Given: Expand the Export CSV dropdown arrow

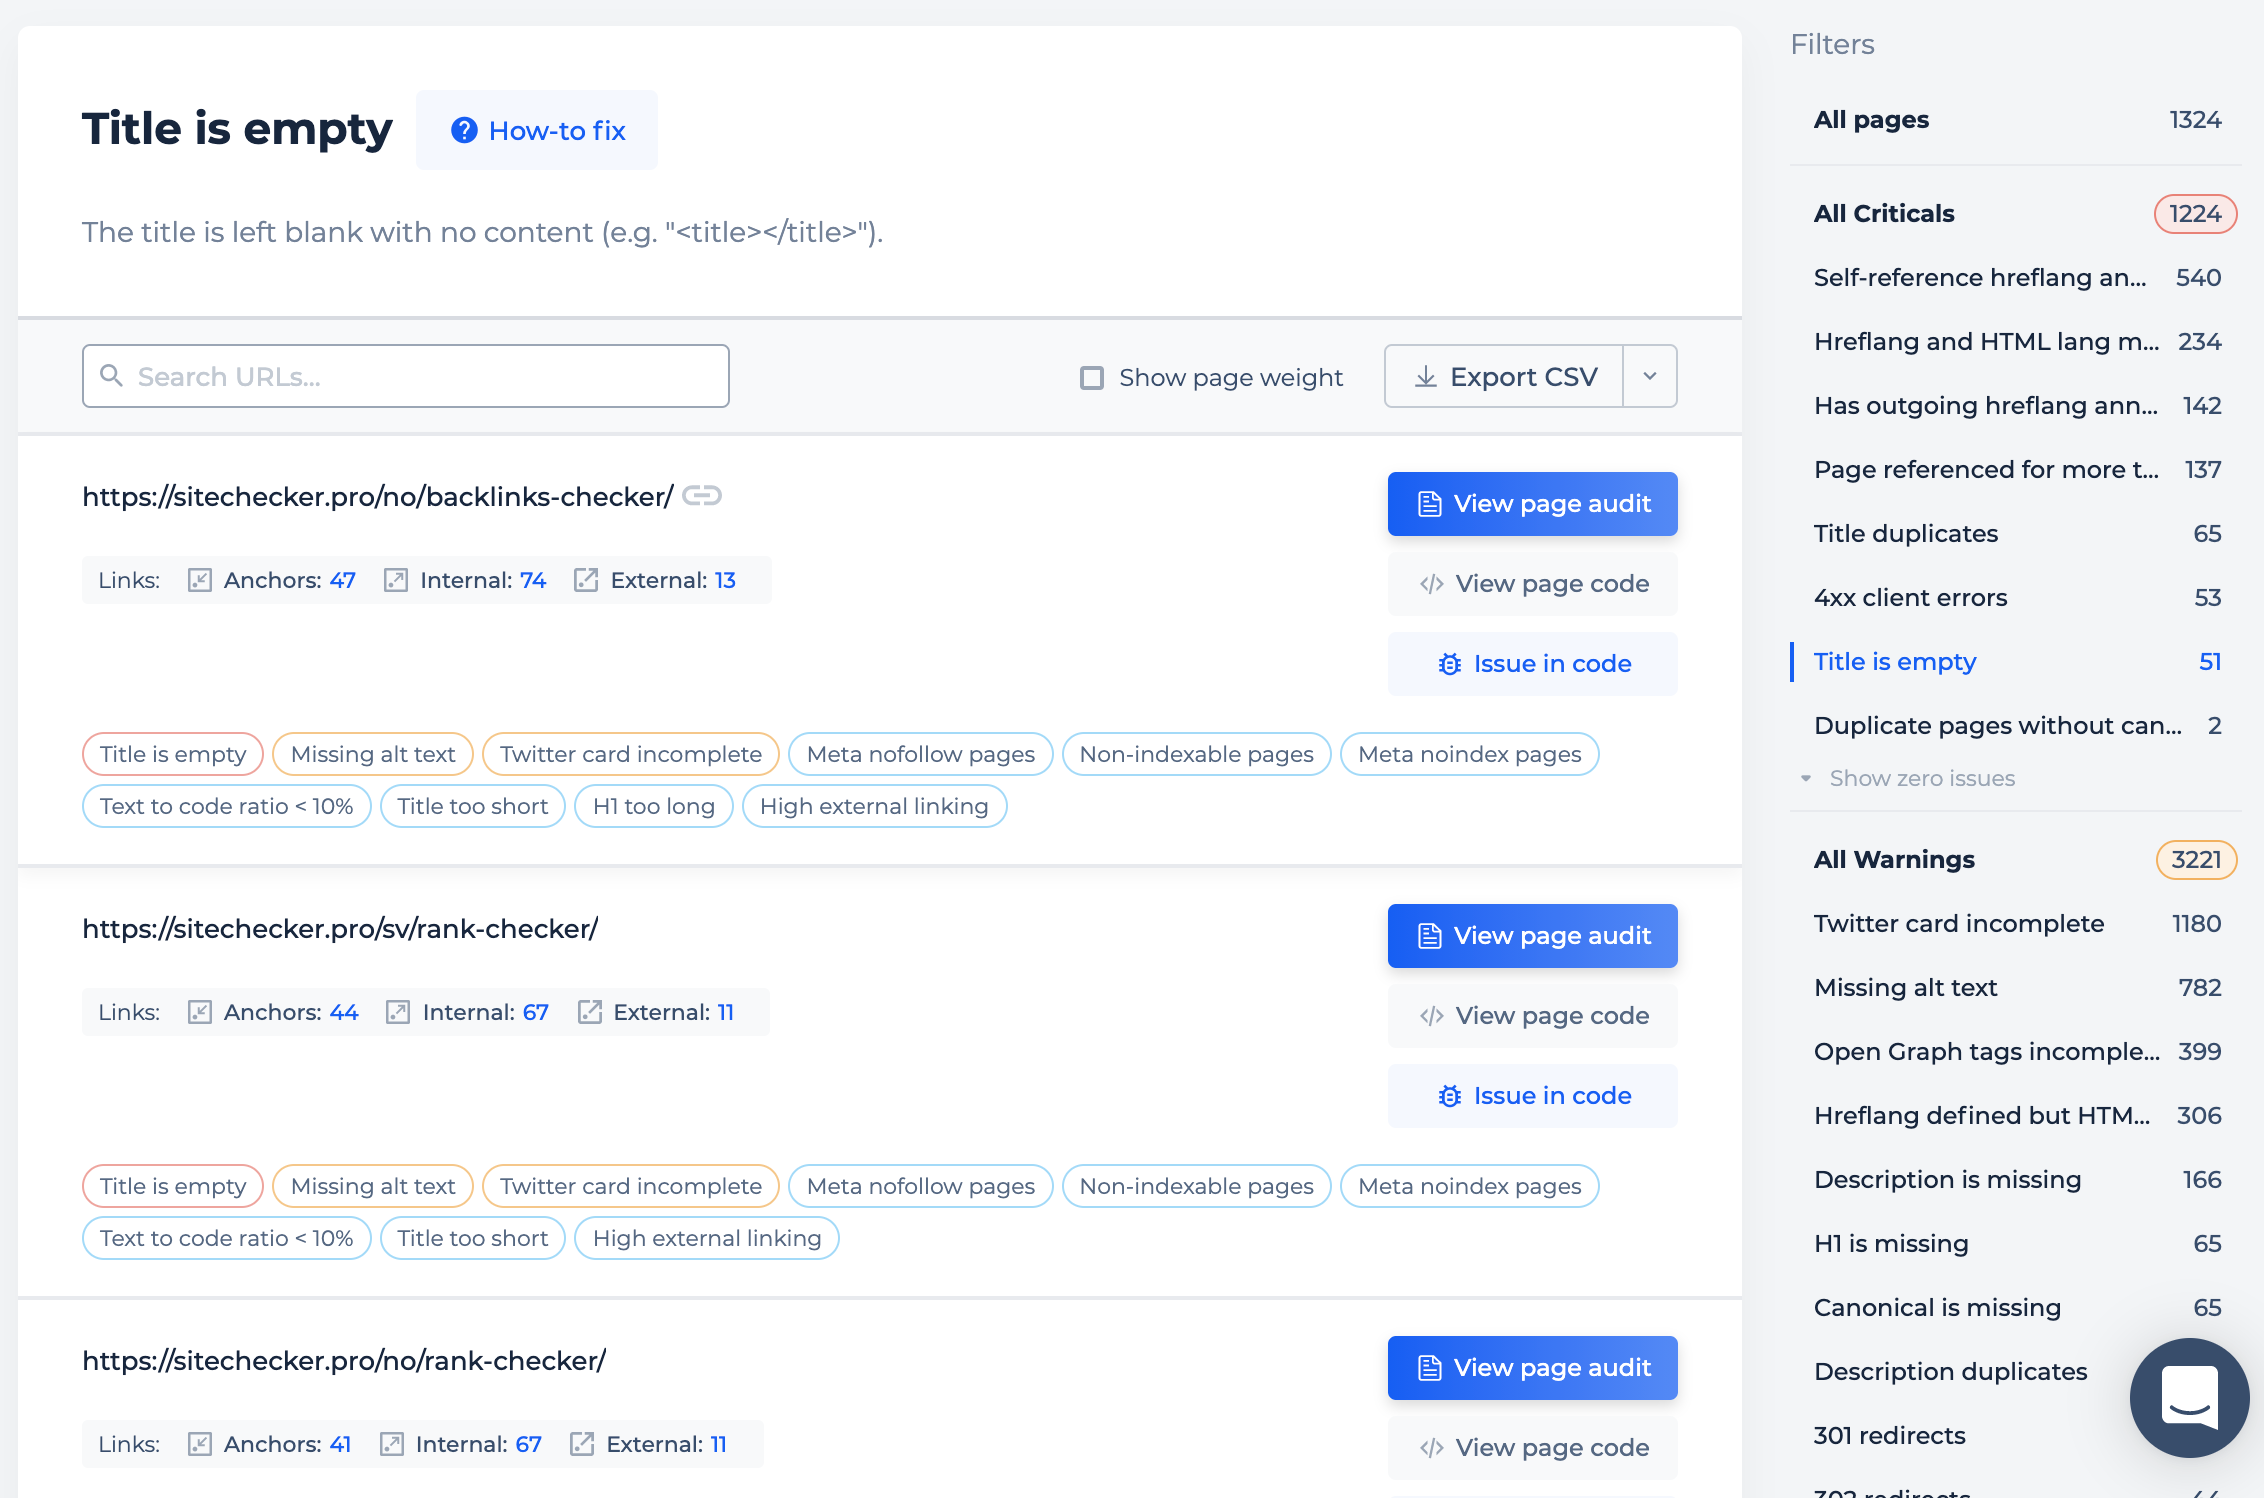Looking at the screenshot, I should coord(1650,376).
